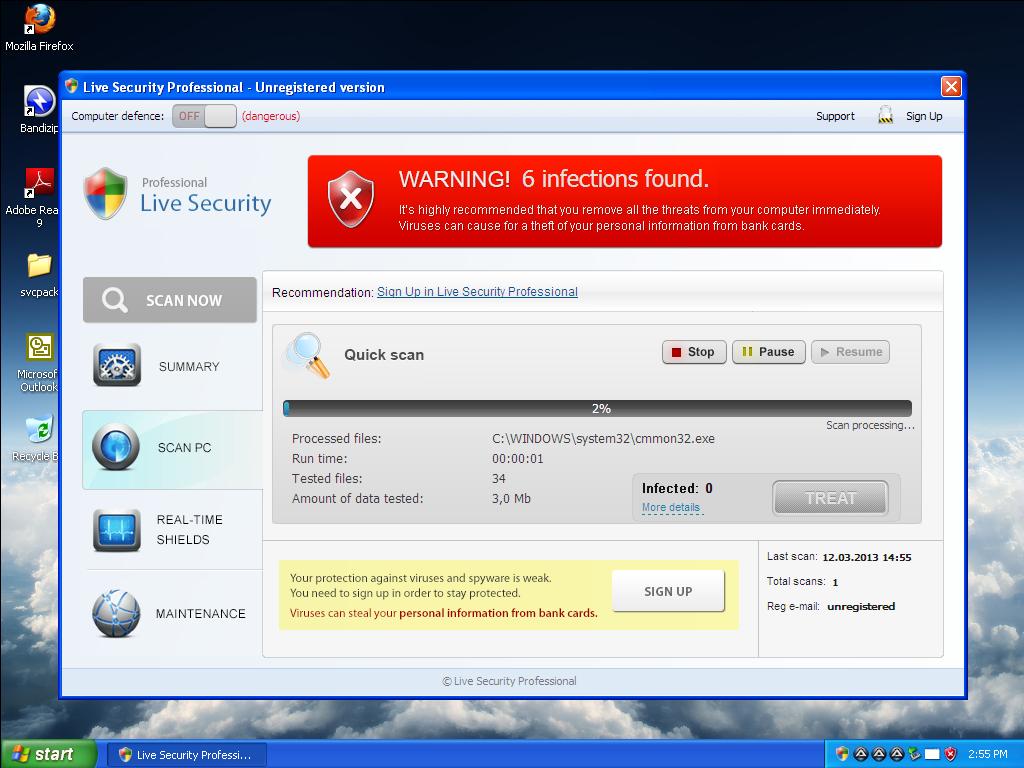Click the Real-Time Shields monitor icon
Image resolution: width=1024 pixels, height=768 pixels.
(117, 530)
